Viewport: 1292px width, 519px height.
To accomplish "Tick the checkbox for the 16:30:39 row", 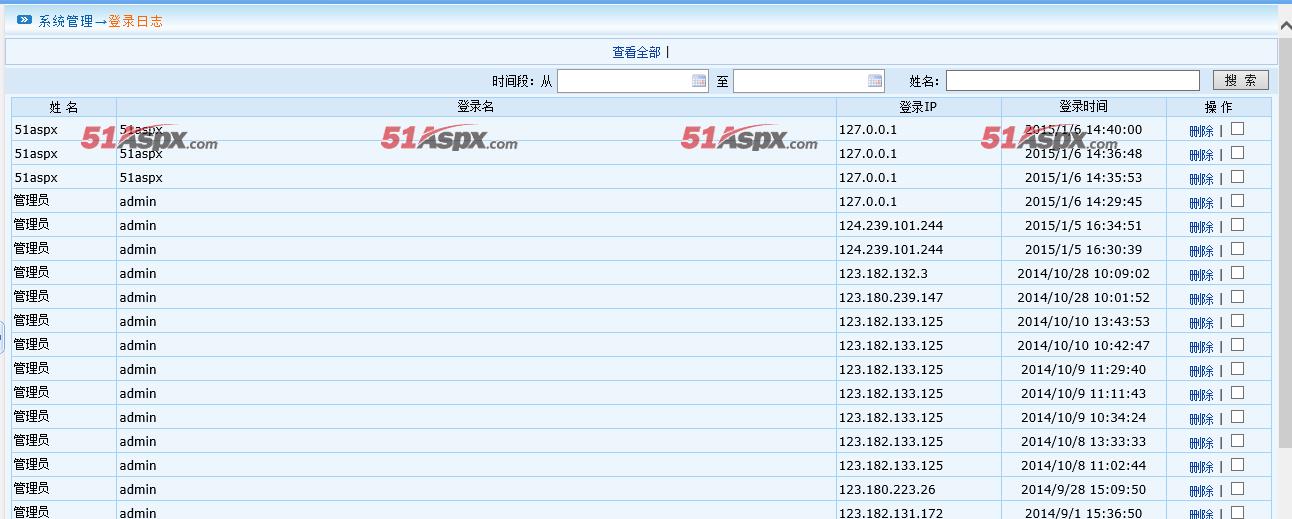I will tap(1237, 249).
